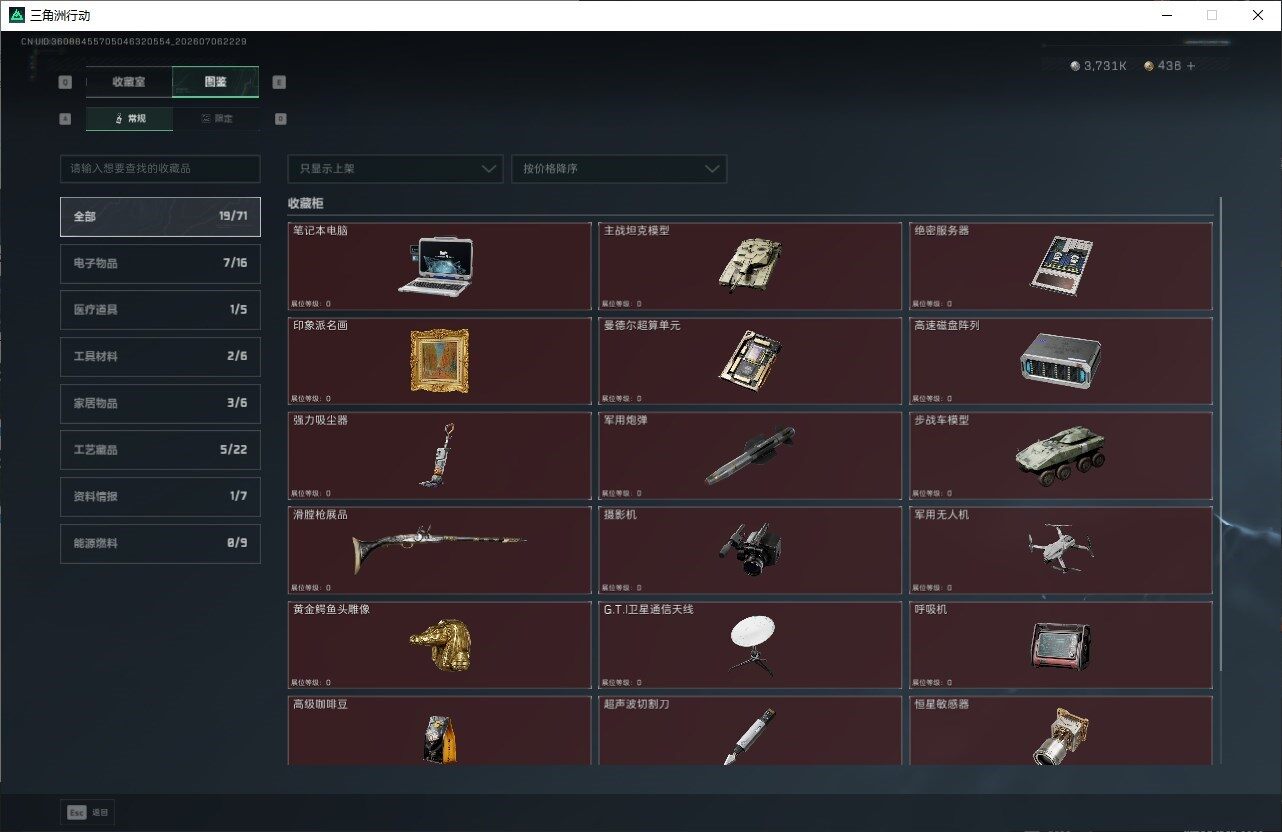Toggle the 限定 sub-tab

pyautogui.click(x=216, y=119)
